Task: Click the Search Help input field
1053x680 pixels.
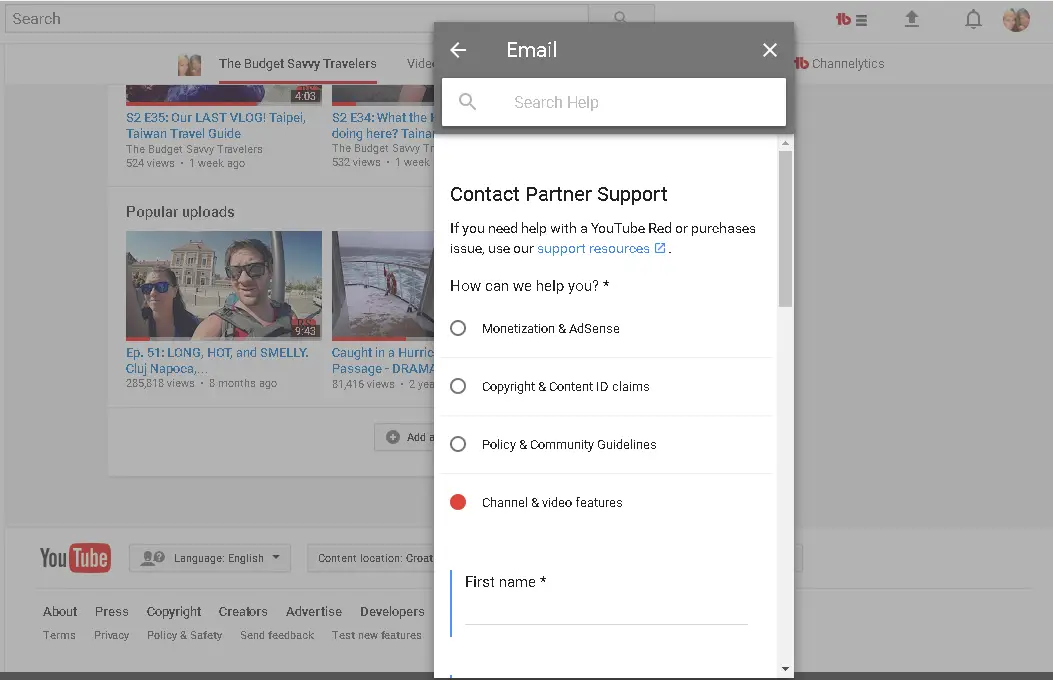Action: coord(614,102)
